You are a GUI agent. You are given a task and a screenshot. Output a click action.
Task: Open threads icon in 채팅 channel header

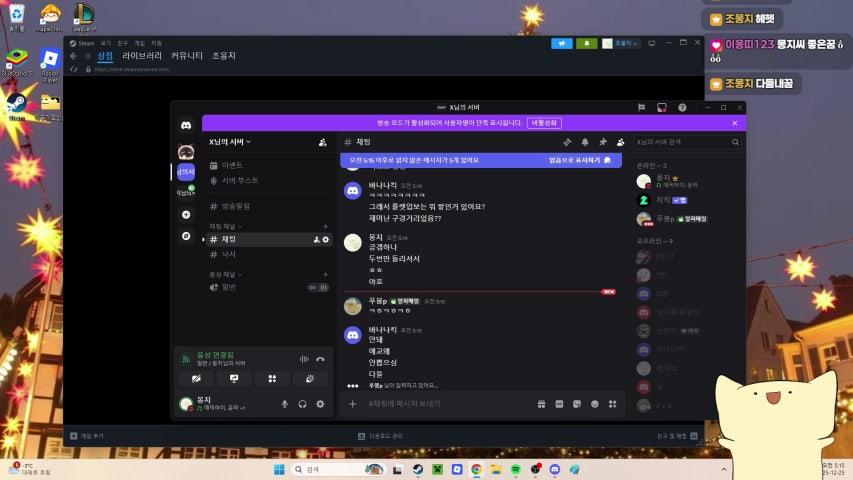[x=567, y=142]
